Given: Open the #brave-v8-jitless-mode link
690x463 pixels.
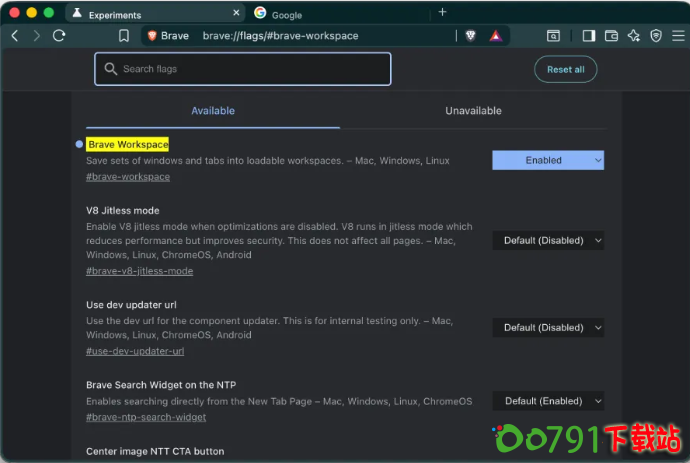Looking at the screenshot, I should (x=139, y=271).
